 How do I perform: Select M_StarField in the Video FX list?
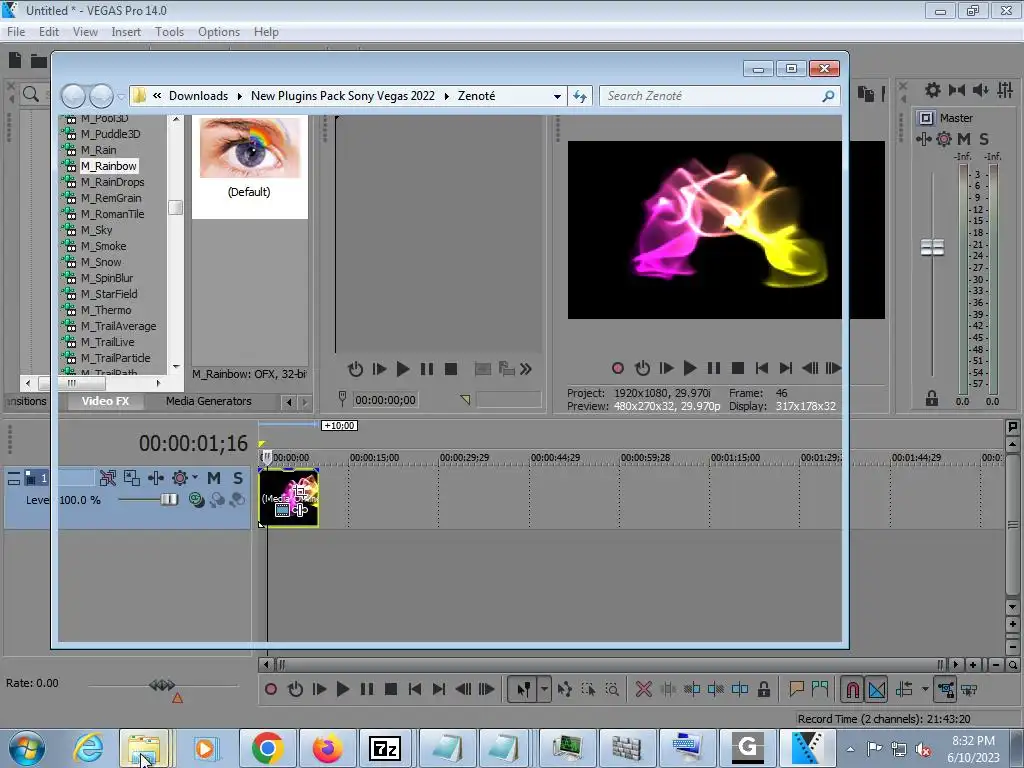108,294
